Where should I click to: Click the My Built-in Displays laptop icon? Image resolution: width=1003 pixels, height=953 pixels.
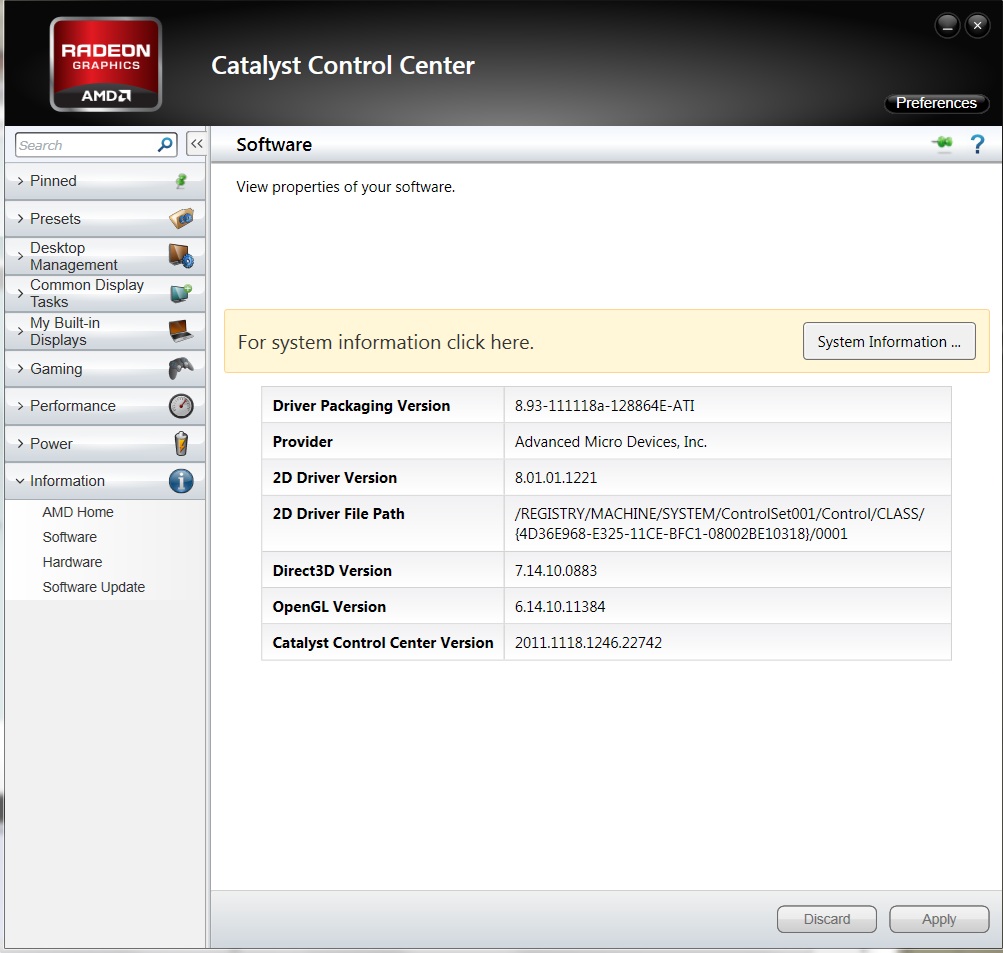pyautogui.click(x=181, y=331)
